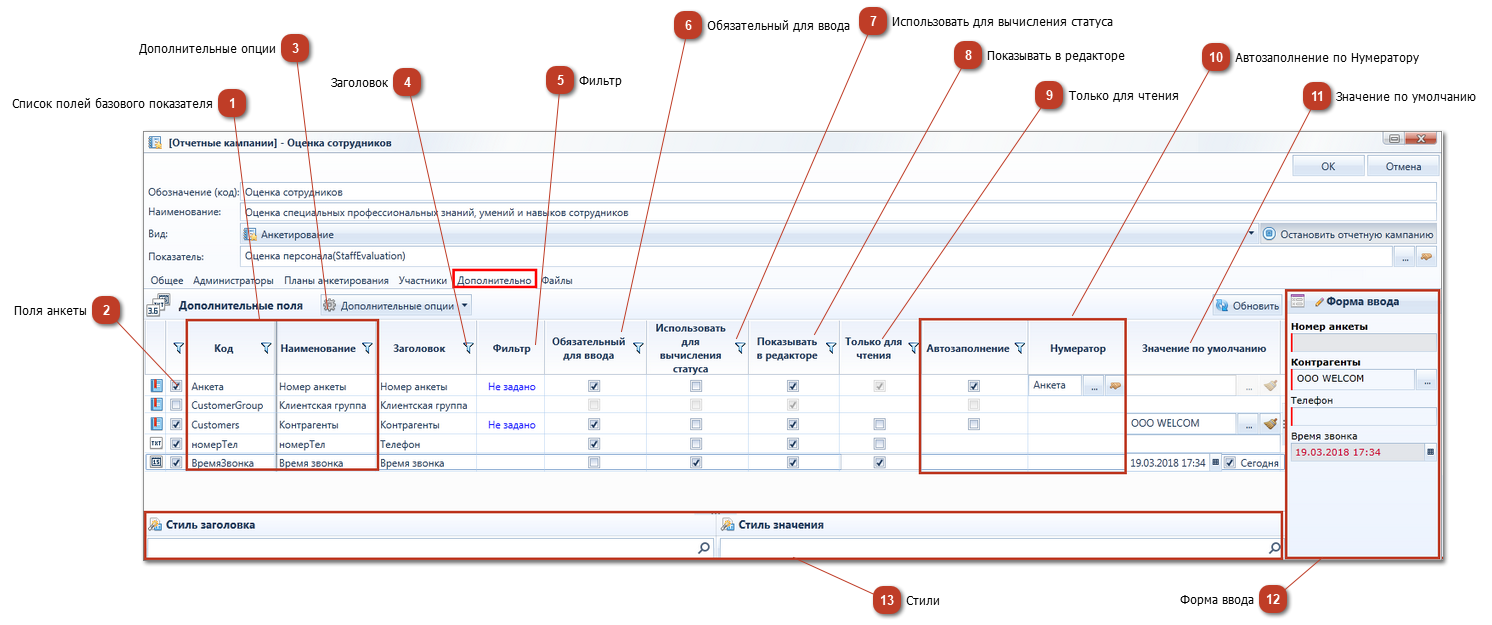1492x625 pixels.
Task: Click the Обновить button
Action: point(1247,306)
